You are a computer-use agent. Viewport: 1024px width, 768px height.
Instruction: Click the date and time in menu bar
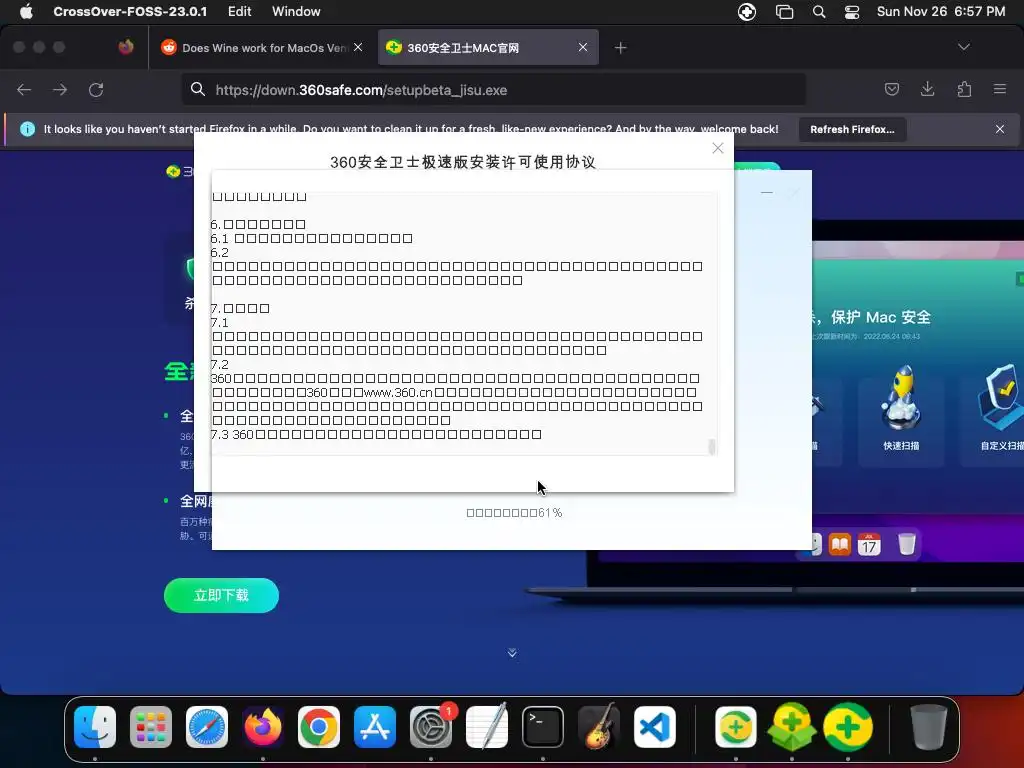[x=940, y=11]
